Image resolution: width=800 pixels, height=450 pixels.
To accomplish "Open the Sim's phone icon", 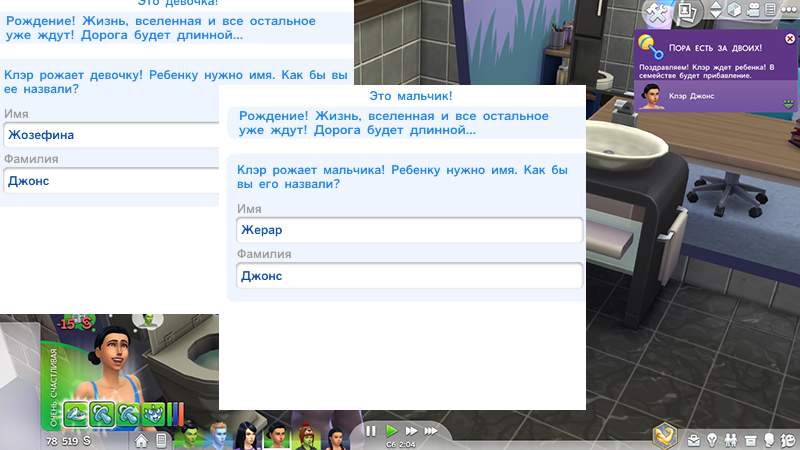I will 161,440.
